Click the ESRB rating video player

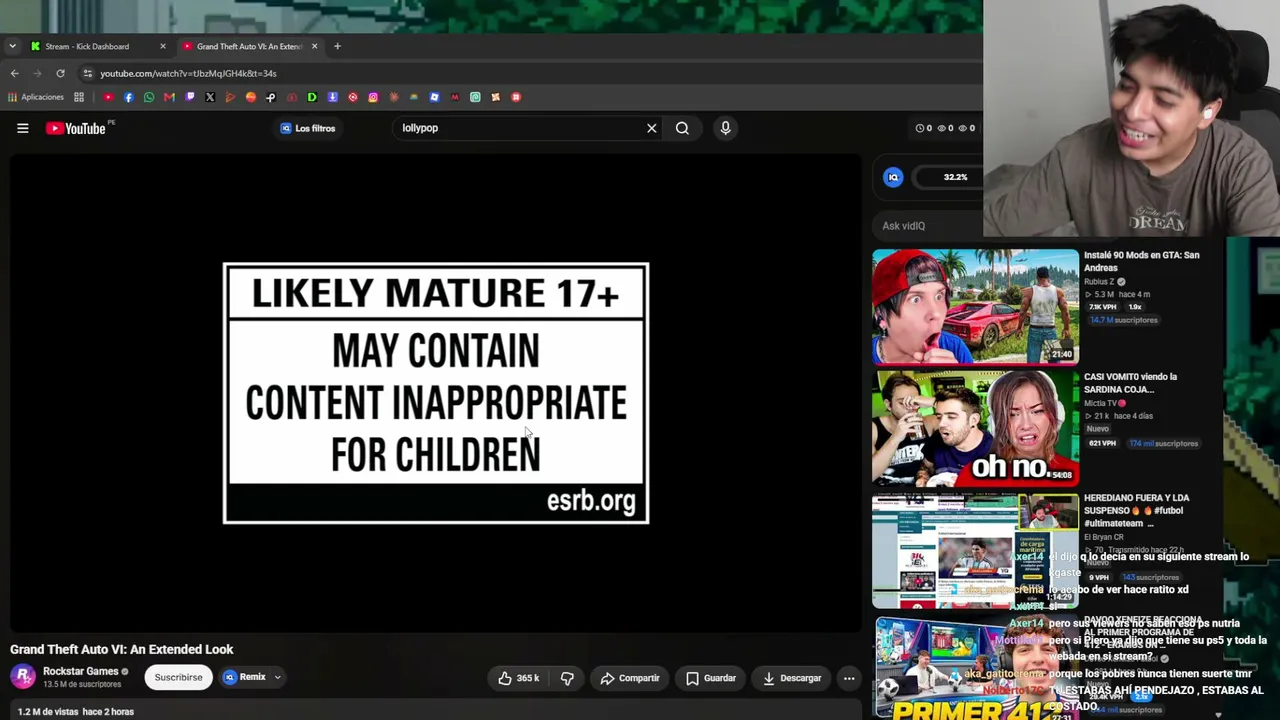[x=436, y=393]
